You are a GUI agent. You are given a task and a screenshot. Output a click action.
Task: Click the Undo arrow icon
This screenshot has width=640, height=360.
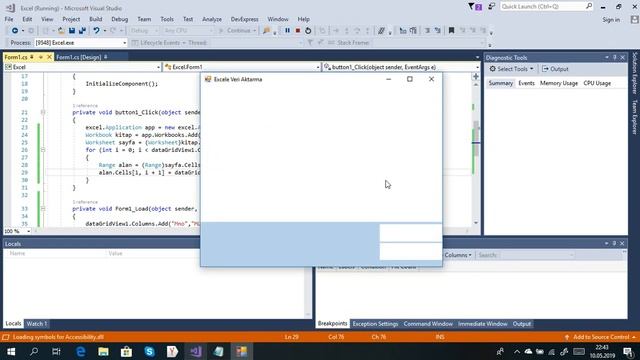96,31
